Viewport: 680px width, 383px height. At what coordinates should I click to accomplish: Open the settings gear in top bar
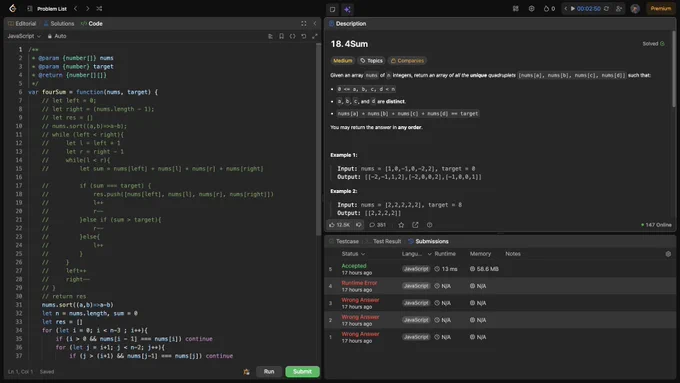tap(531, 9)
